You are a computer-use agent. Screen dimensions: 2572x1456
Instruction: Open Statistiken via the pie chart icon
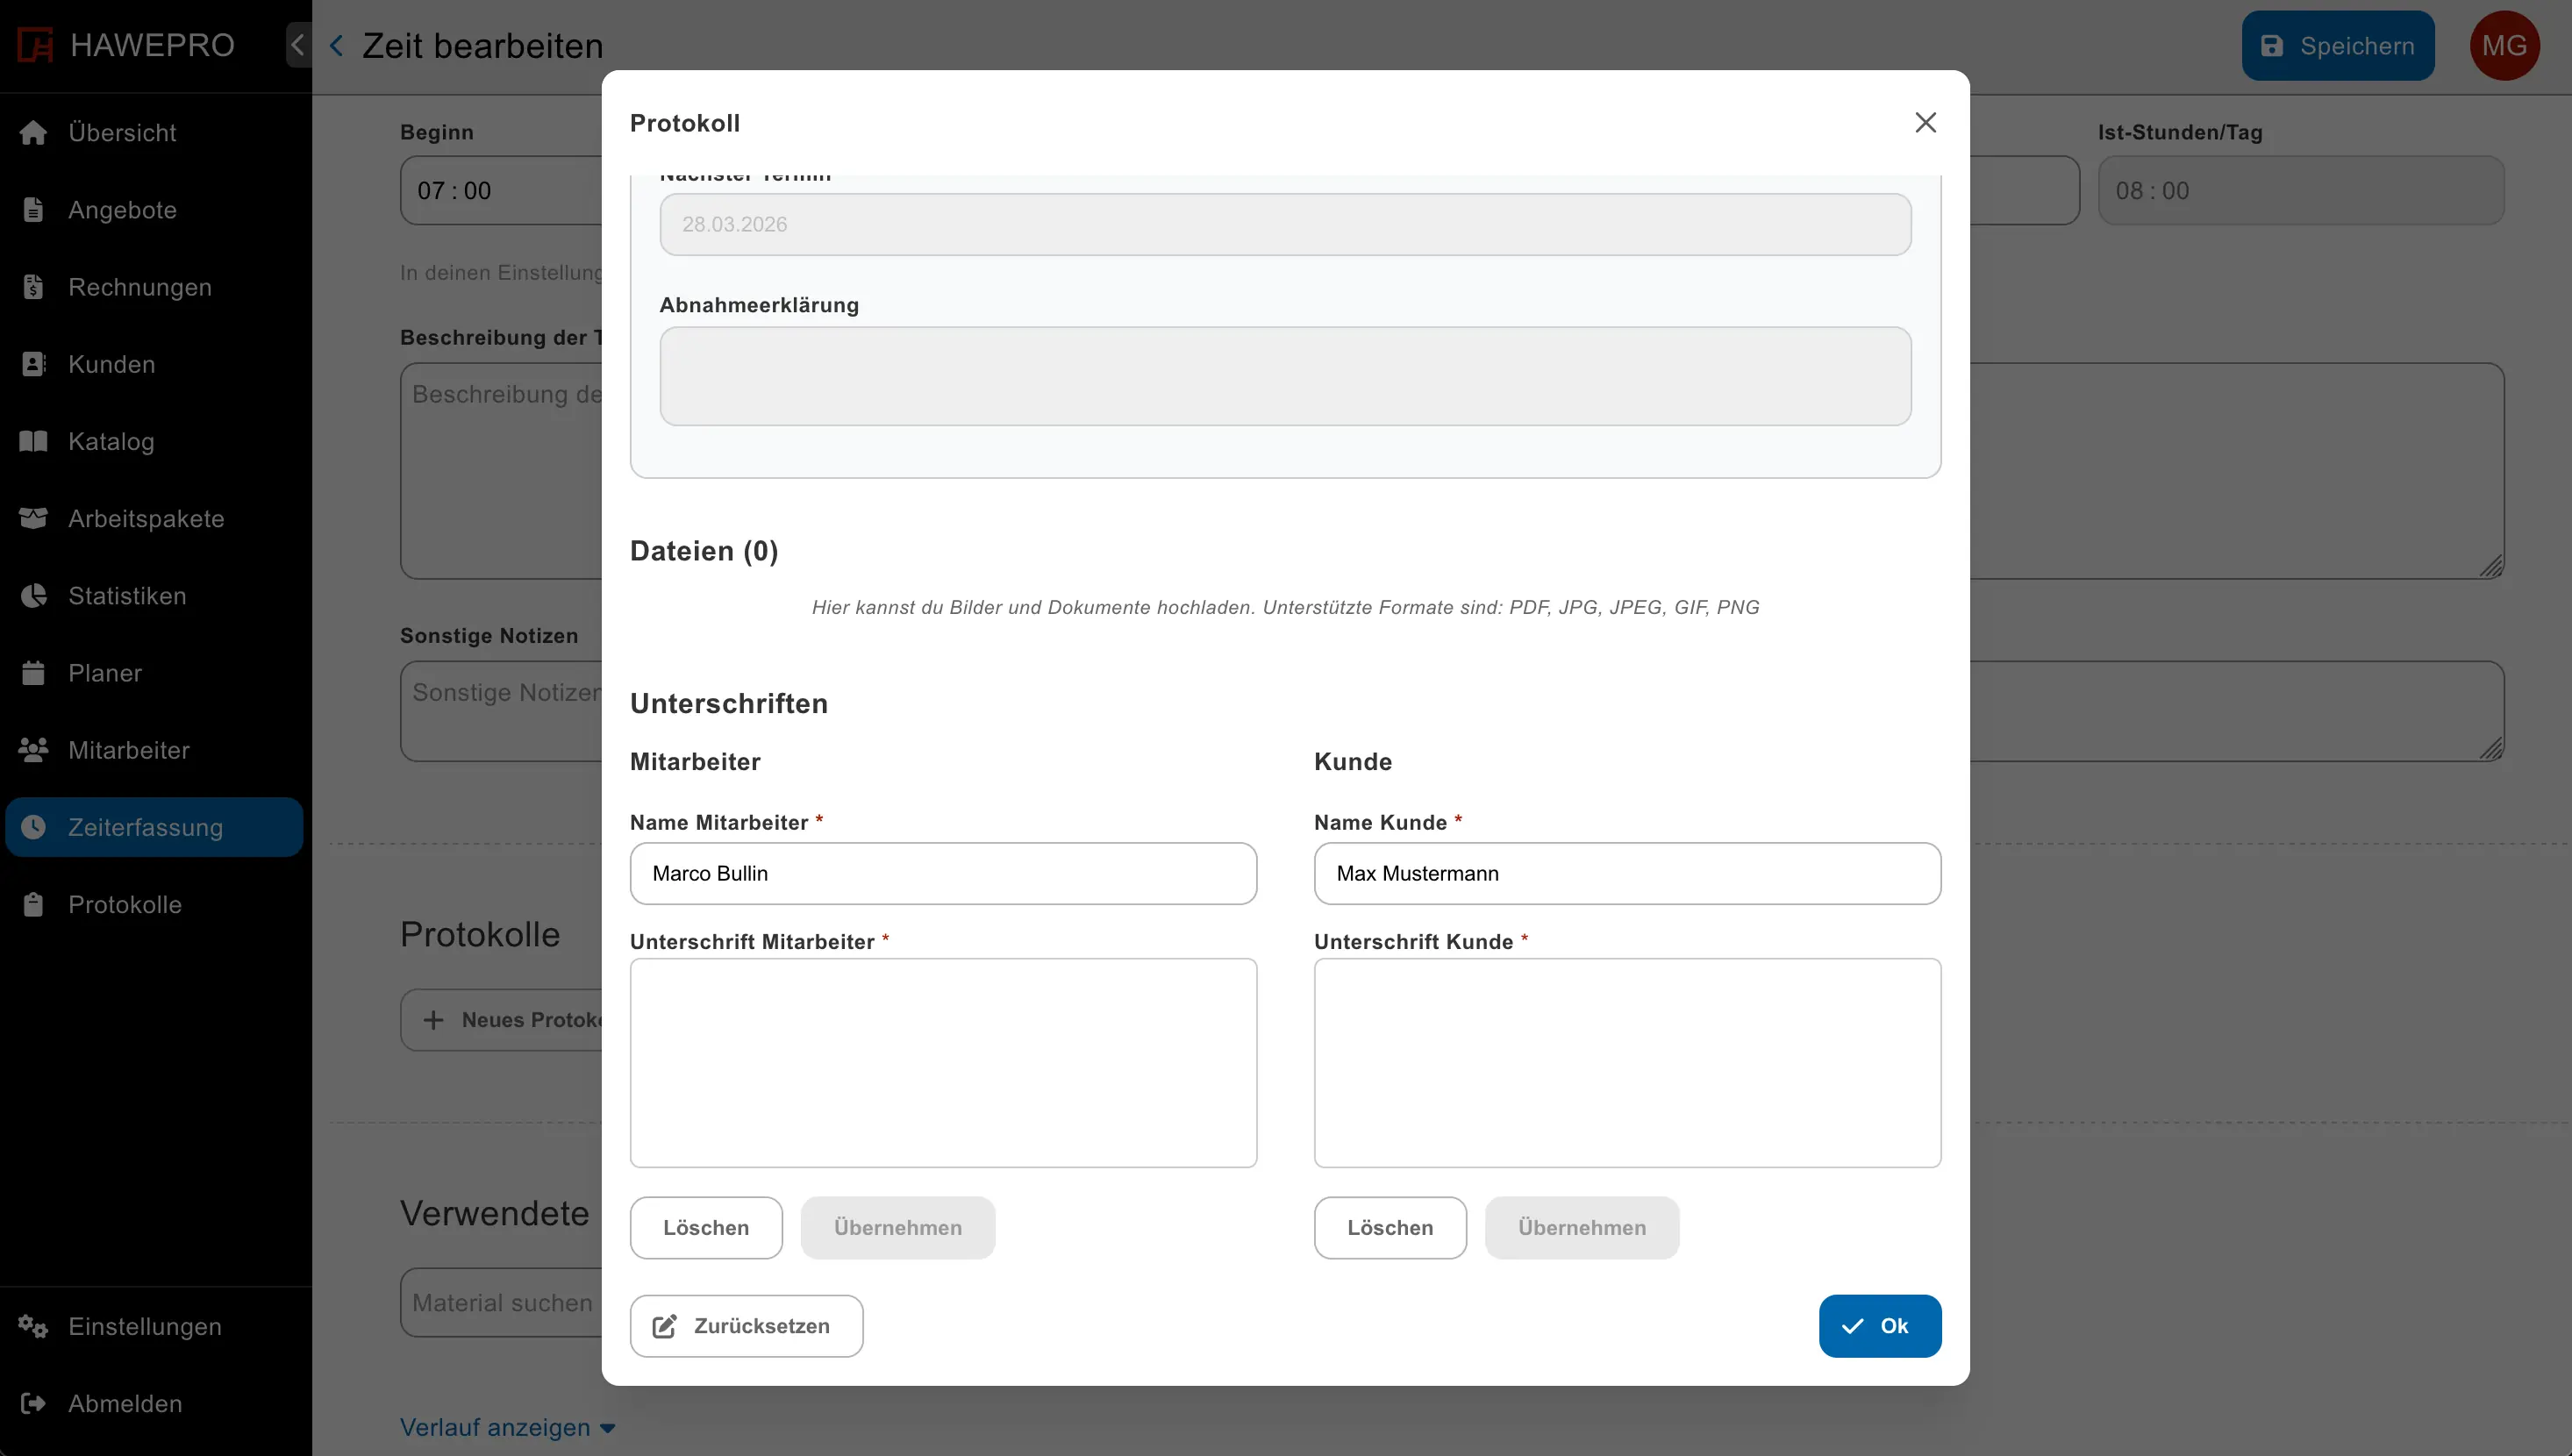[x=33, y=596]
